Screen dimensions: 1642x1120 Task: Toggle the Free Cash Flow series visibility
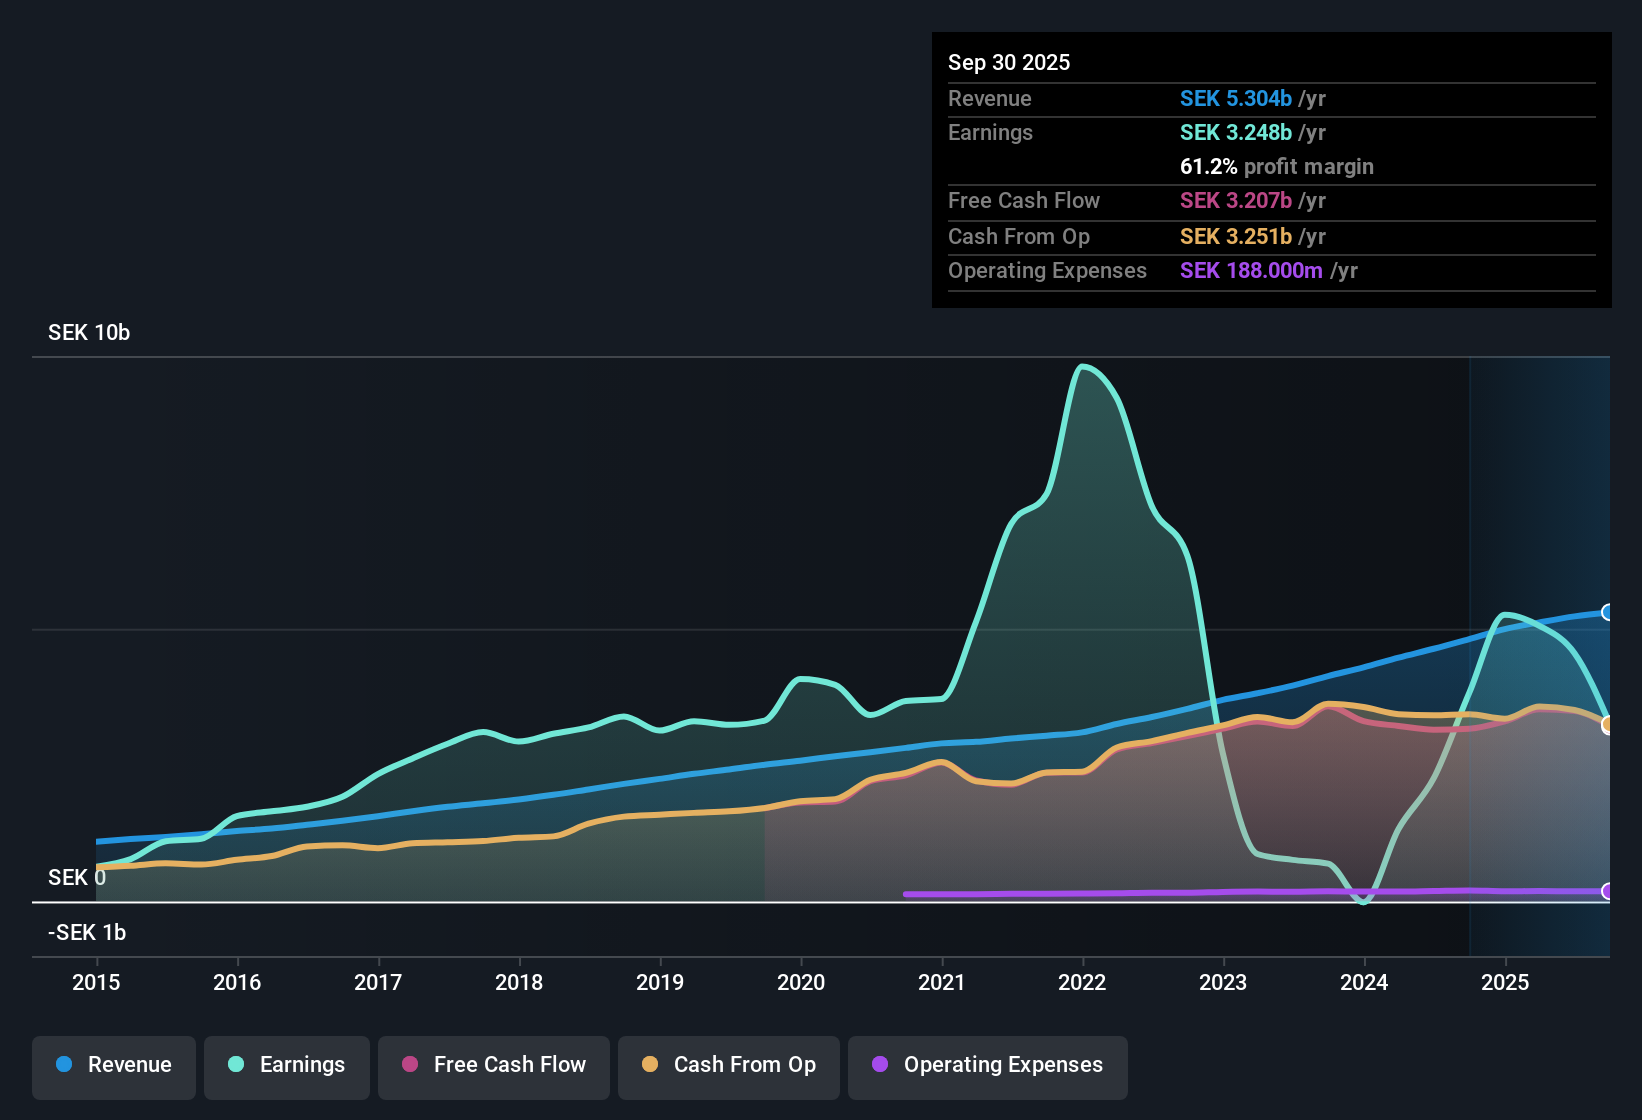pyautogui.click(x=493, y=1065)
